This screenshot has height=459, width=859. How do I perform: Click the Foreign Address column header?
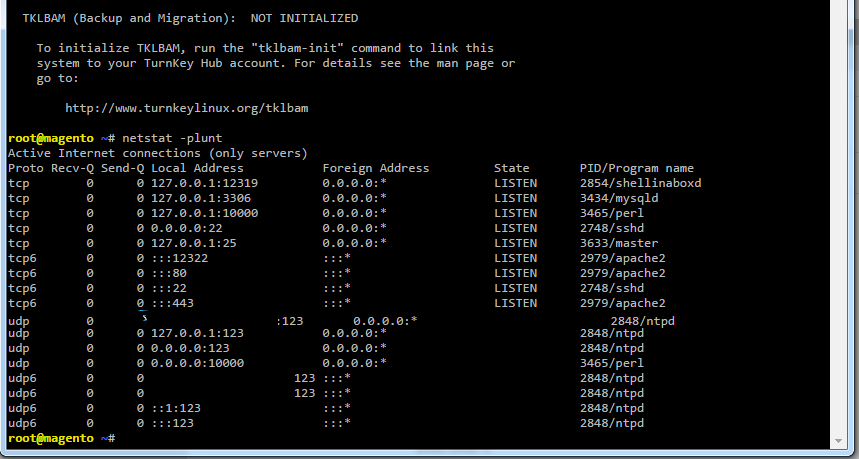pos(375,168)
